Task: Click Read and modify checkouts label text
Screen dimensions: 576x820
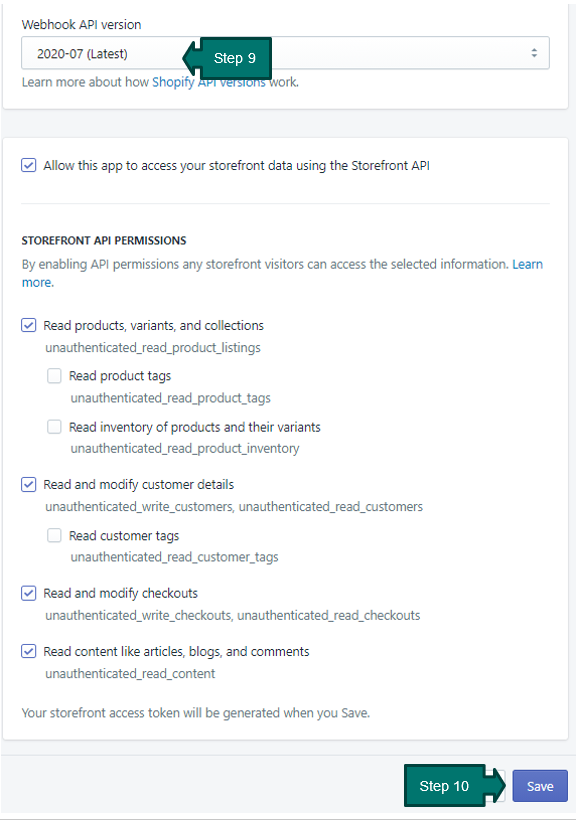Action: (120, 594)
